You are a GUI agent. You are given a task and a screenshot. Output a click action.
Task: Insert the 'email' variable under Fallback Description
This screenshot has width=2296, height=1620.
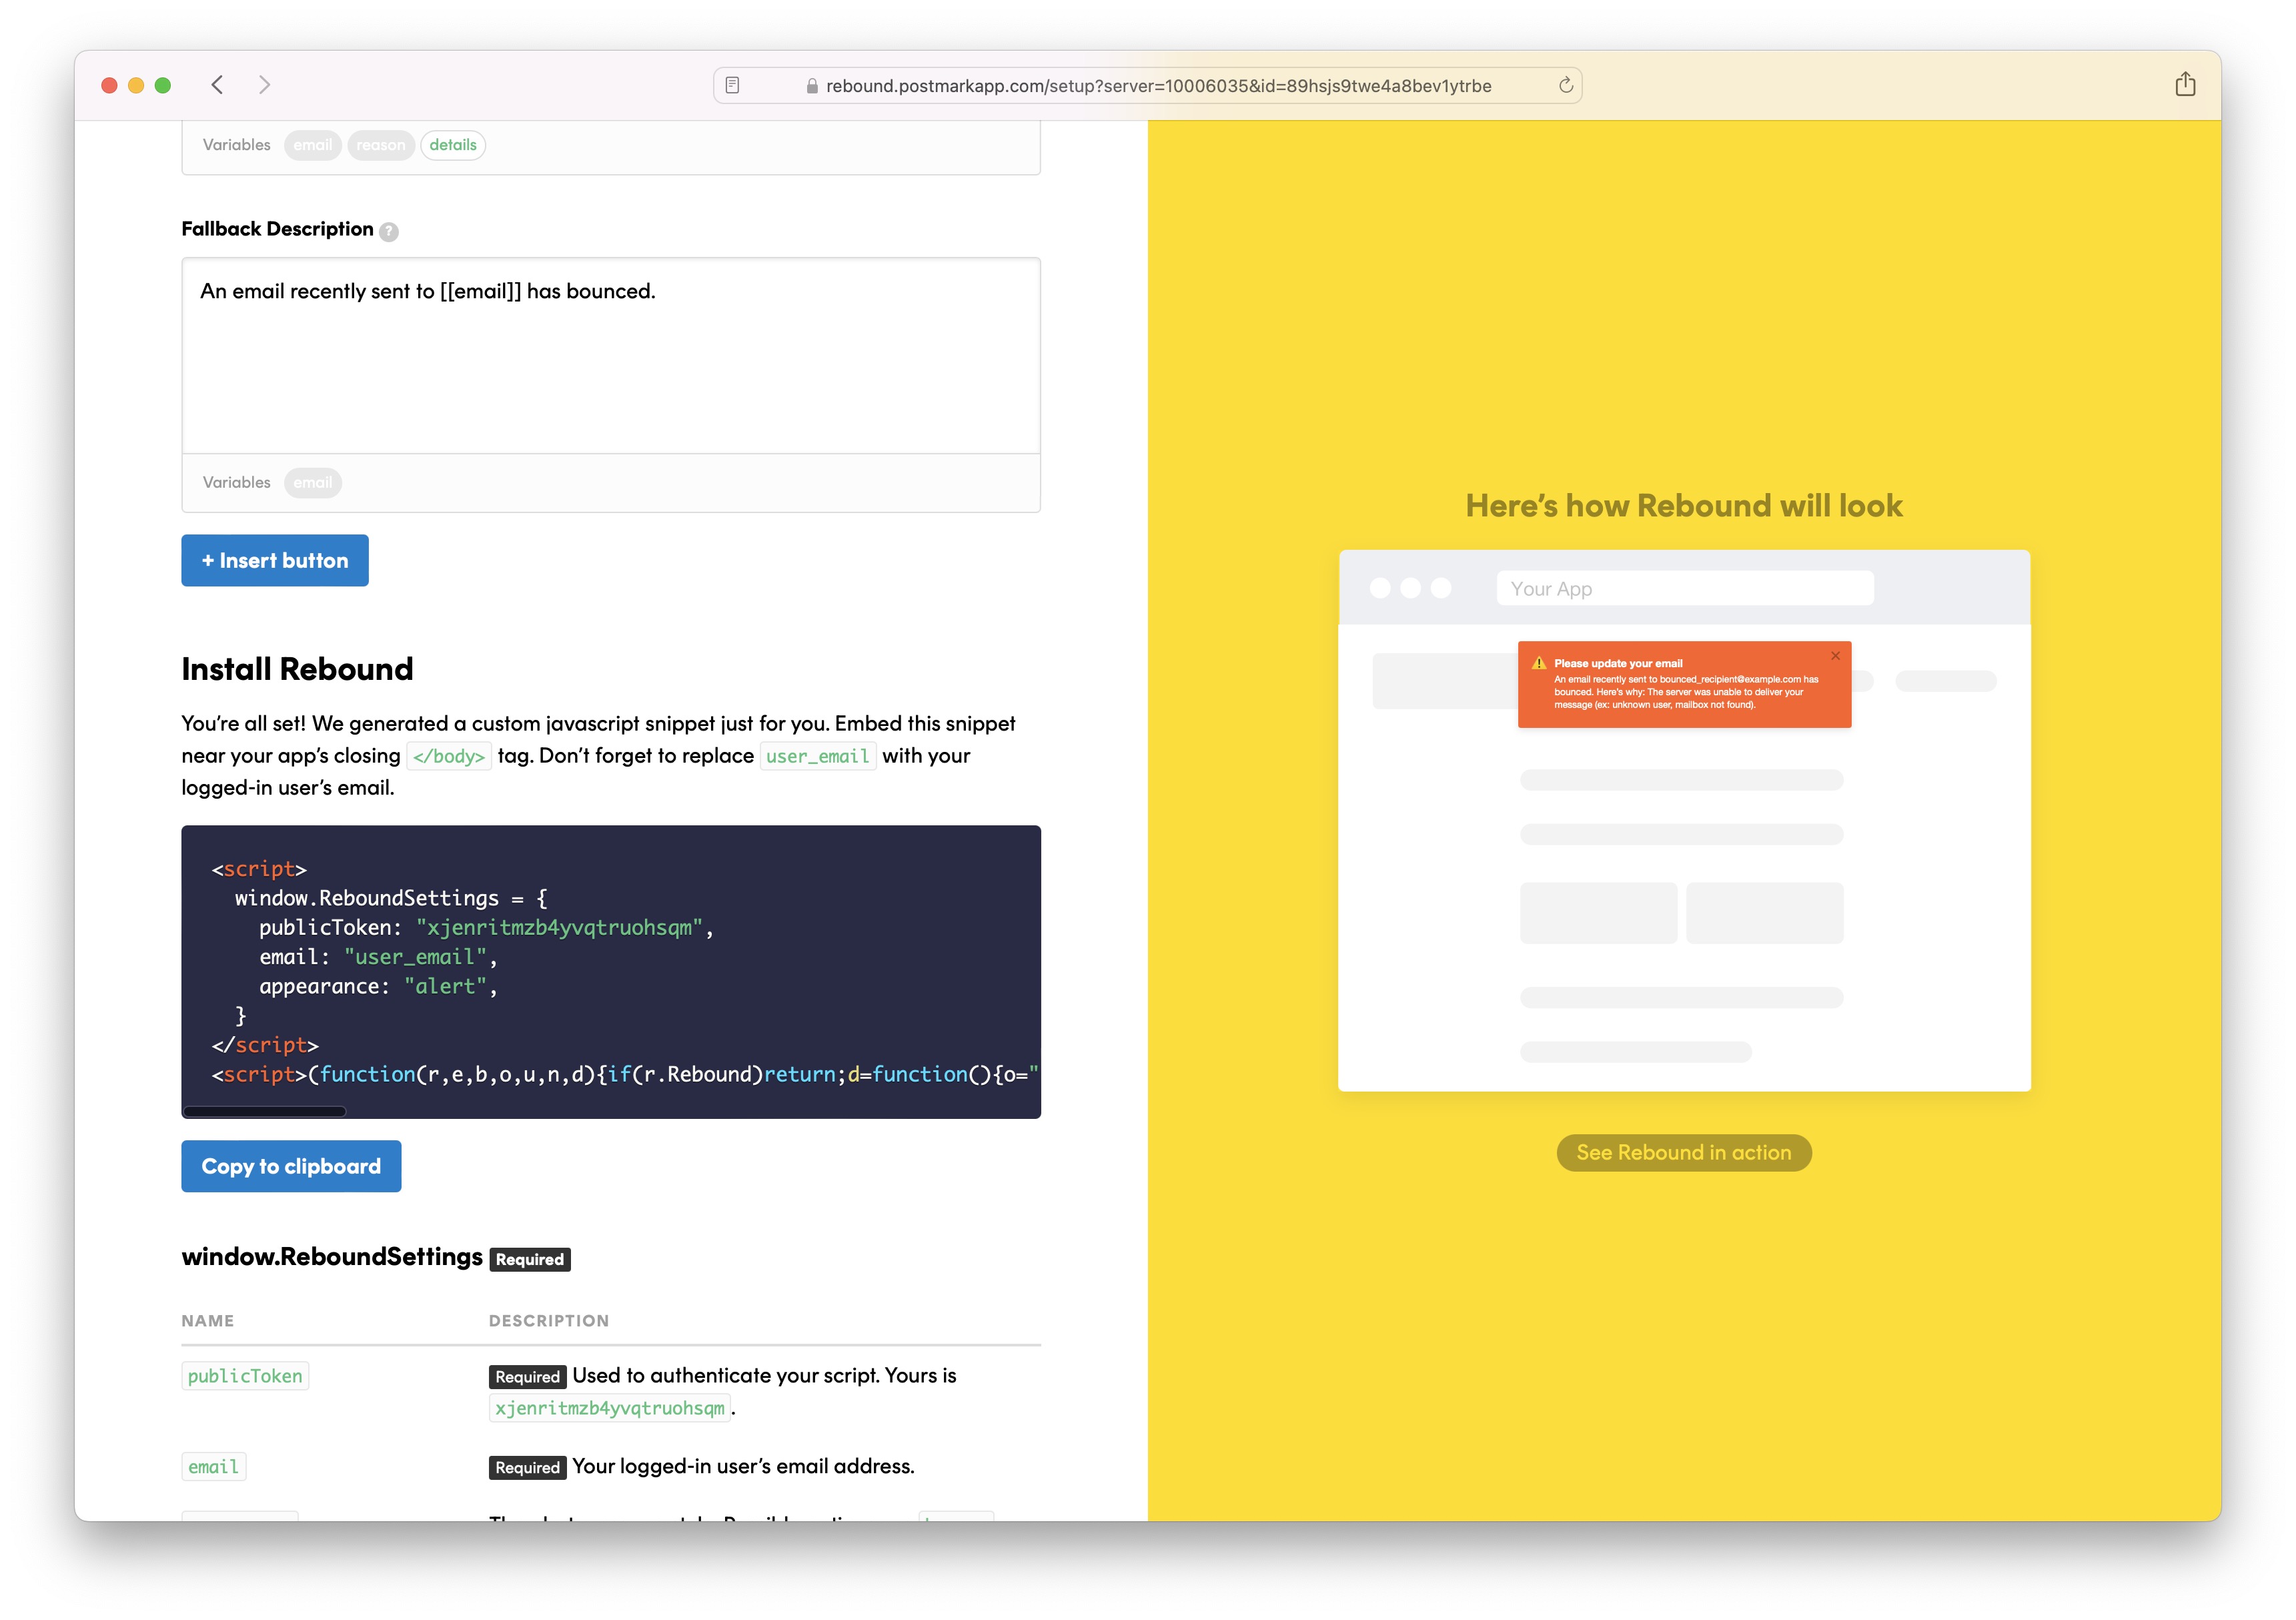coord(312,483)
